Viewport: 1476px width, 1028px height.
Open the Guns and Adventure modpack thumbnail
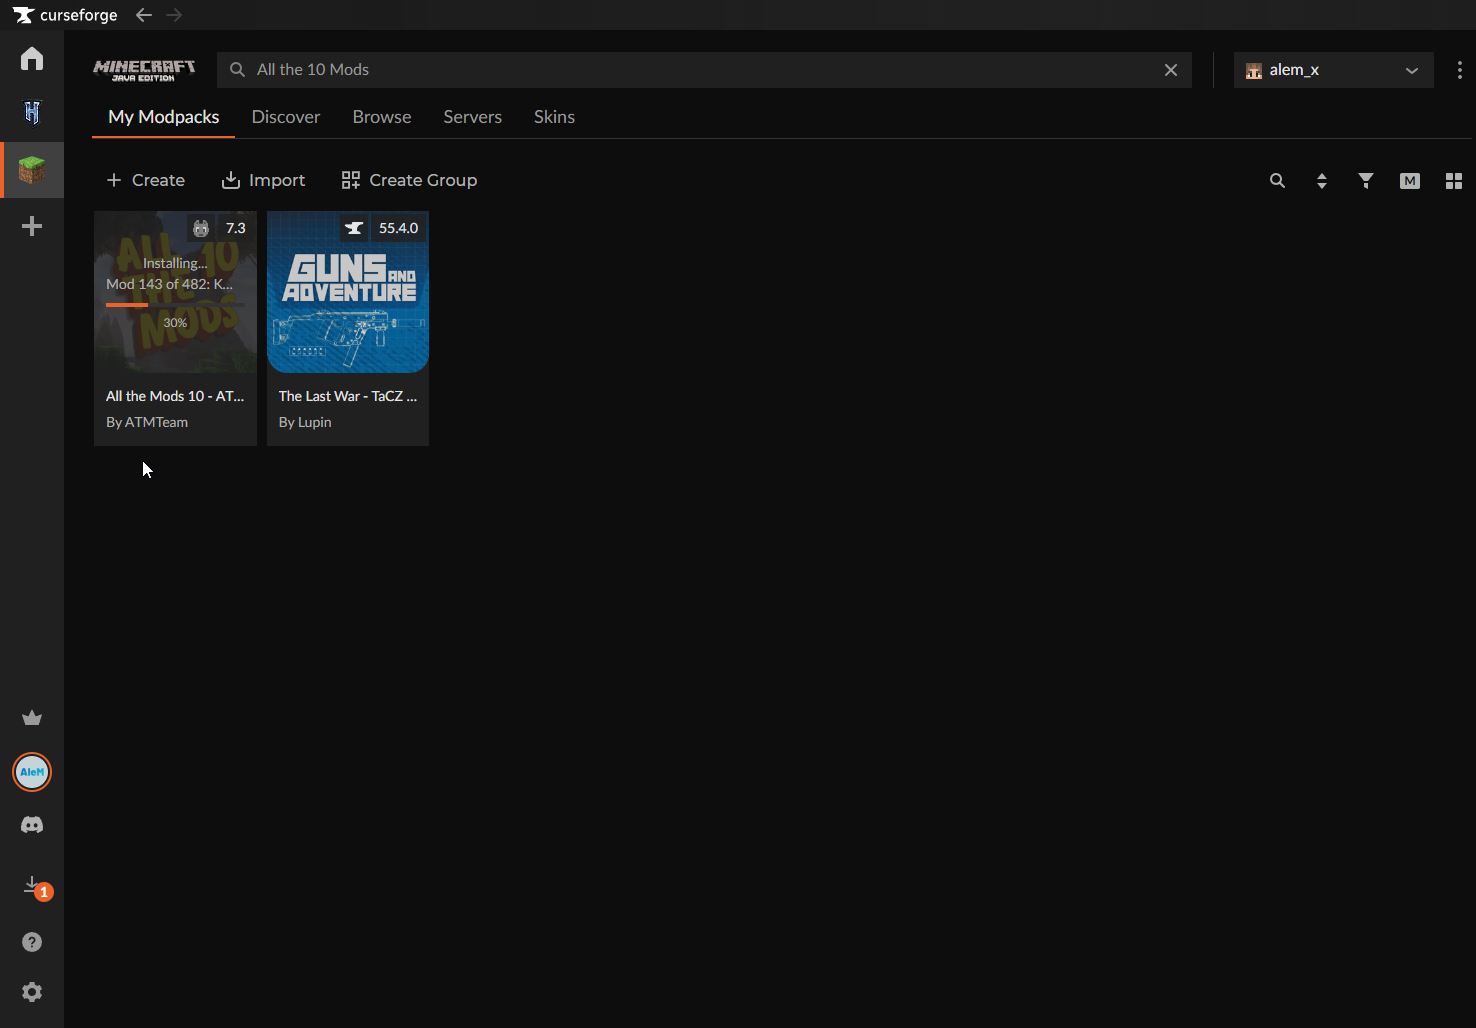(x=348, y=292)
